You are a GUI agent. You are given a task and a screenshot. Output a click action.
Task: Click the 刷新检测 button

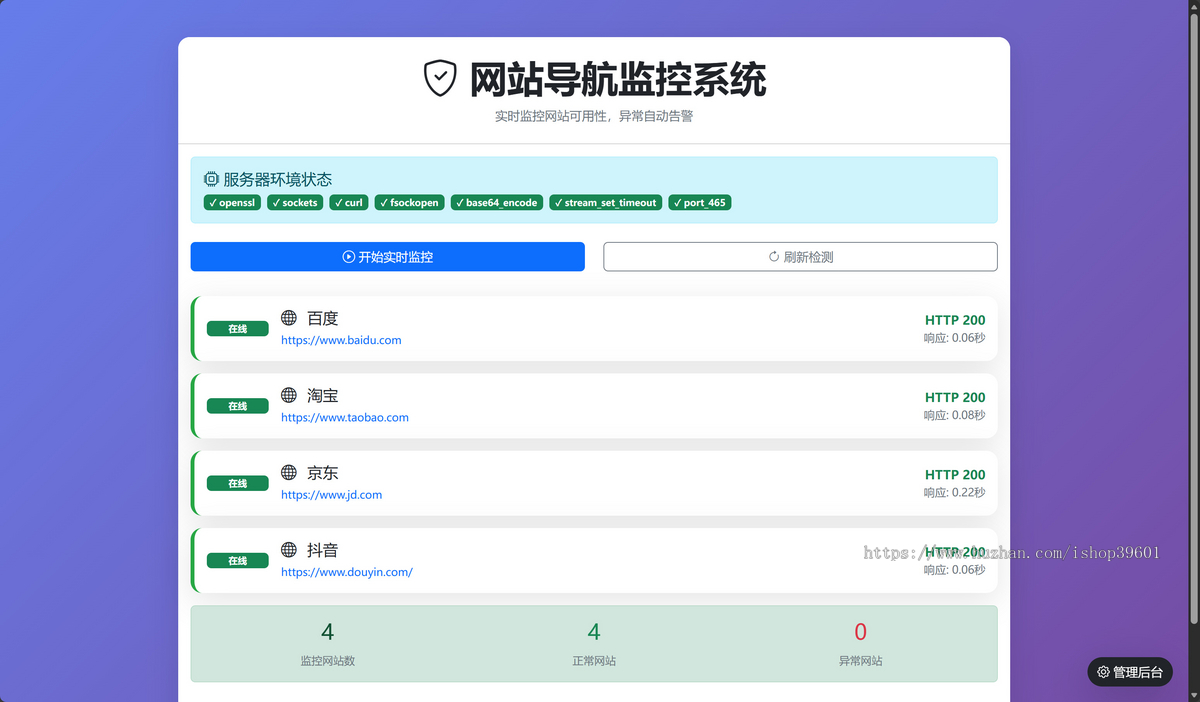click(800, 256)
